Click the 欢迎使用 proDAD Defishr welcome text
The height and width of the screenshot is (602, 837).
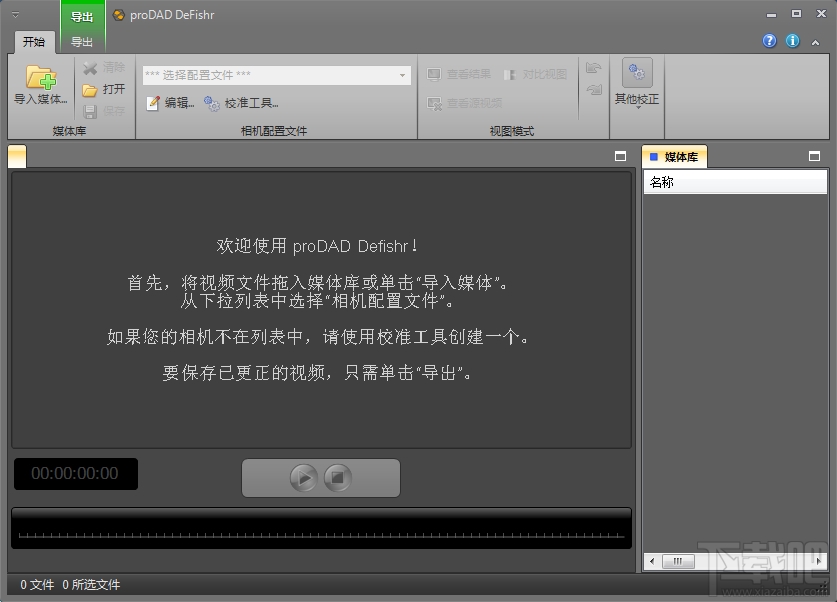[x=317, y=246]
